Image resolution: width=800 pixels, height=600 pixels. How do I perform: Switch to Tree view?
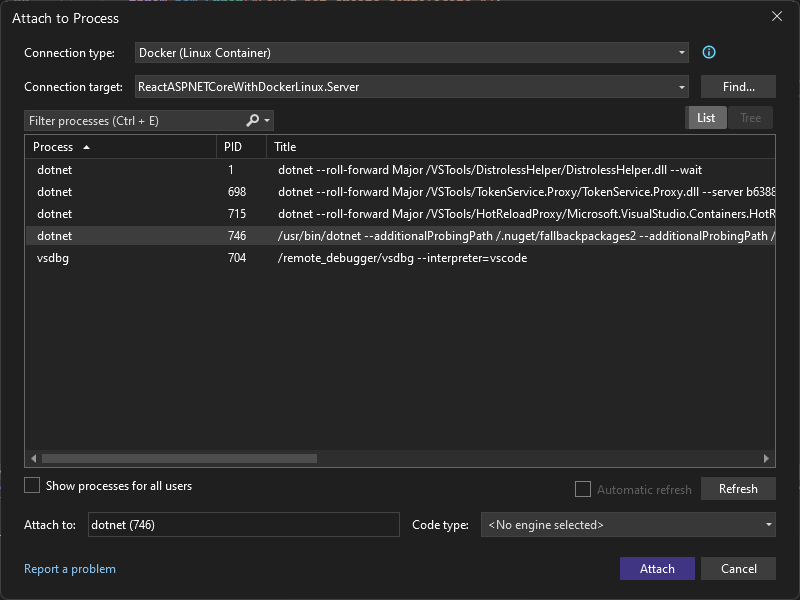750,117
